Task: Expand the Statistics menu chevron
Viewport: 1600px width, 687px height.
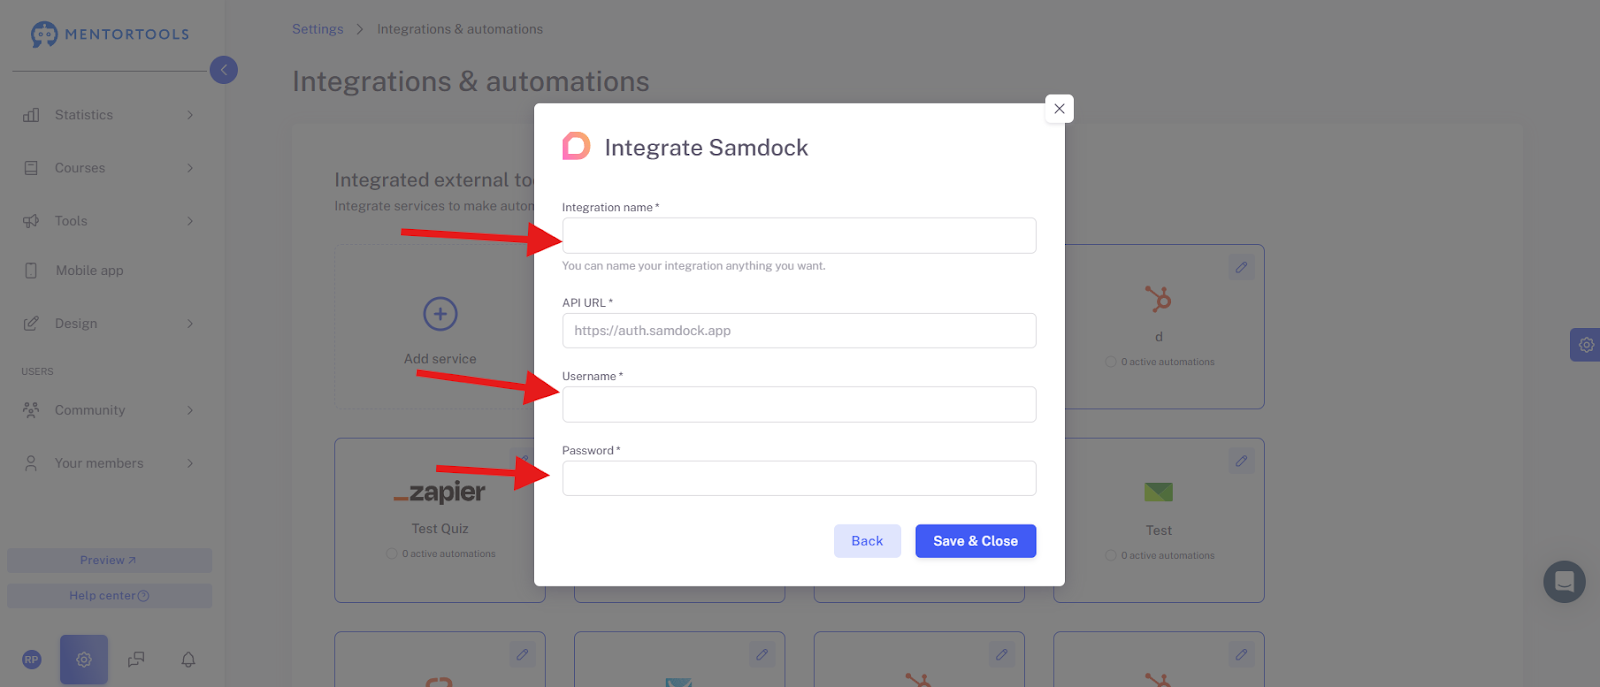Action: pyautogui.click(x=190, y=115)
